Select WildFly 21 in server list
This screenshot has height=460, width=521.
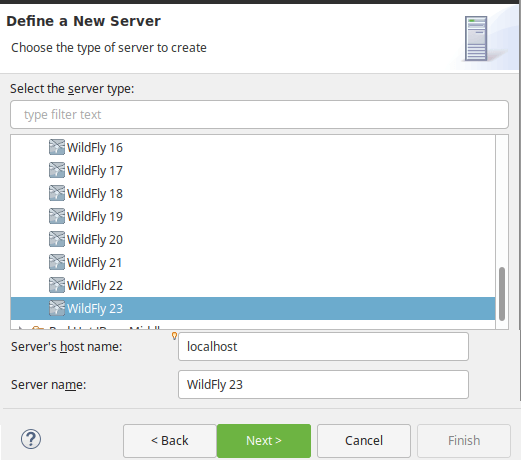pyautogui.click(x=253, y=262)
